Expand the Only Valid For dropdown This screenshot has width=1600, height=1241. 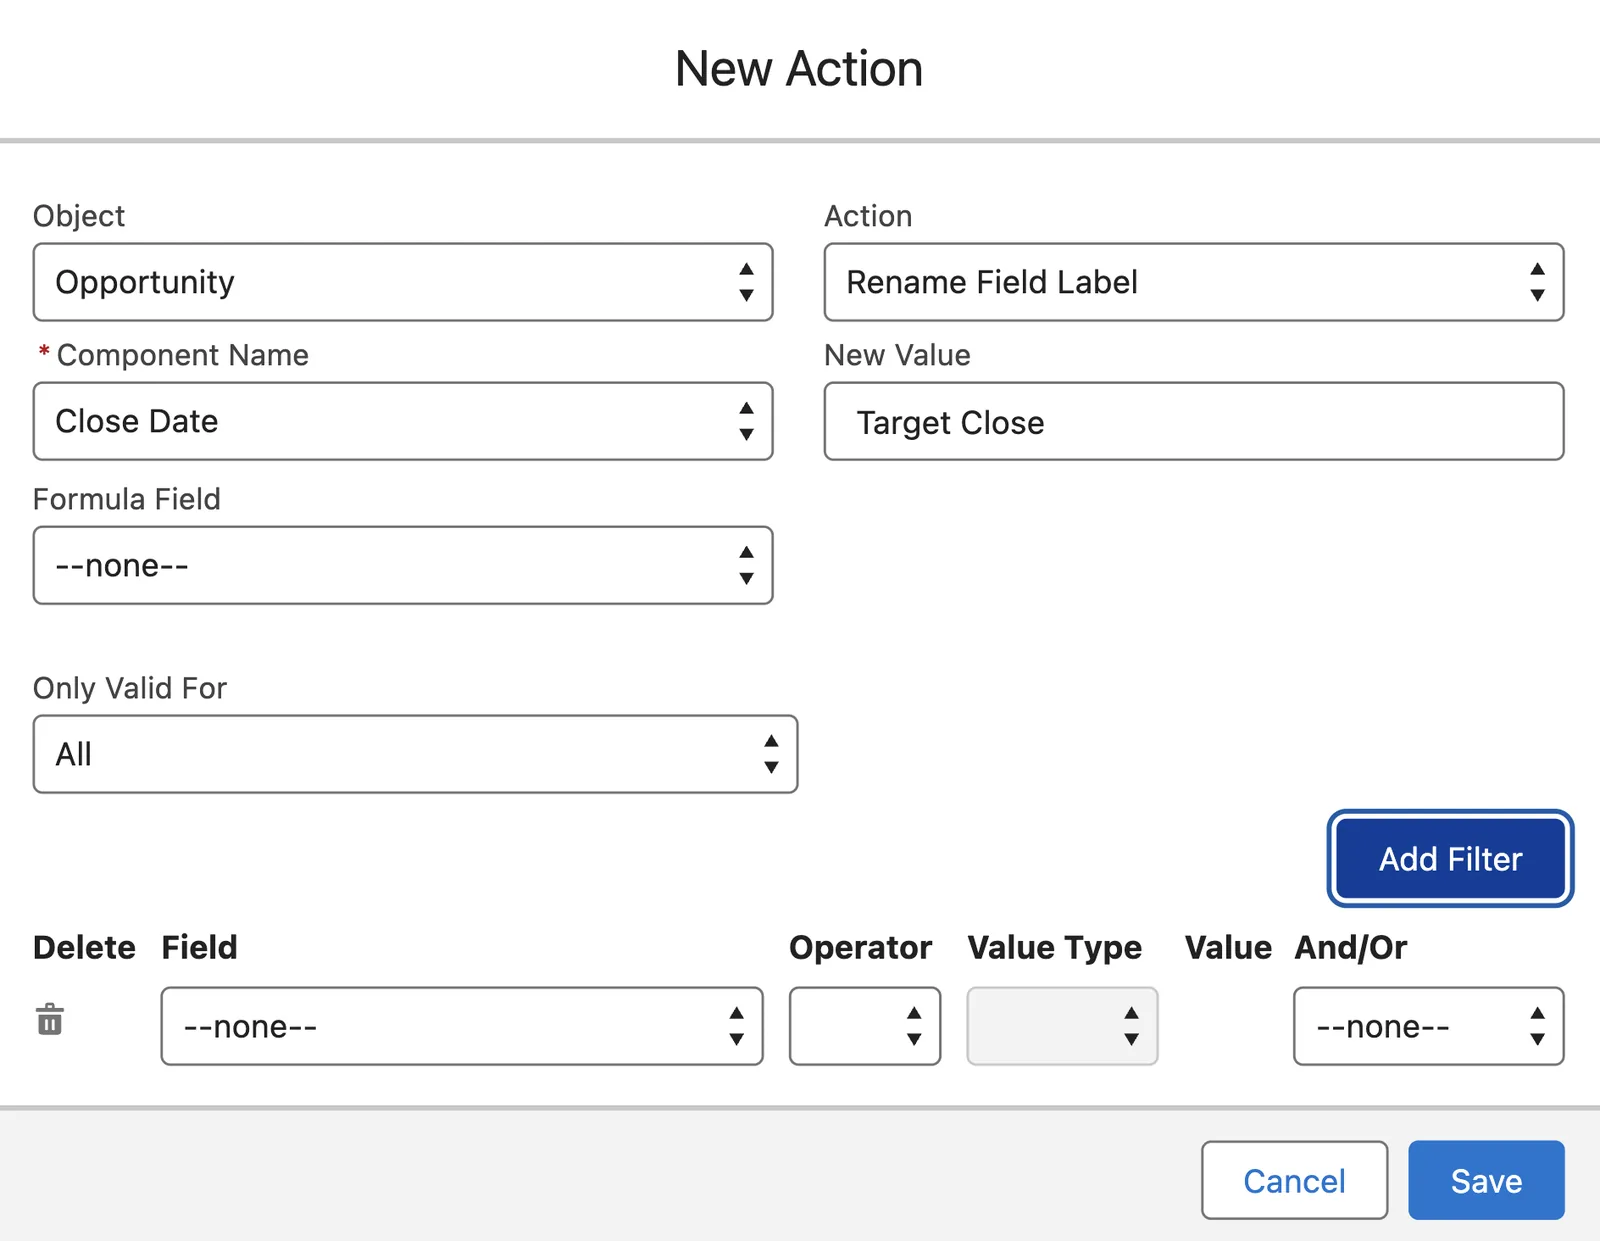pos(415,754)
